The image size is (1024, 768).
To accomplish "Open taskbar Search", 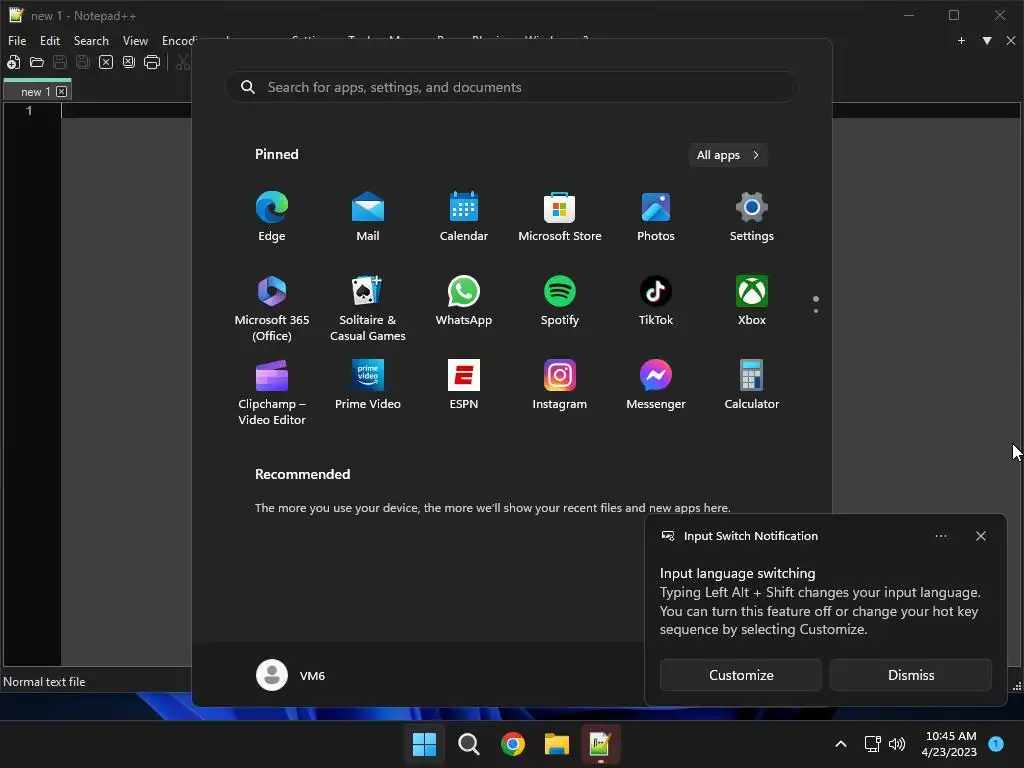I will click(468, 744).
